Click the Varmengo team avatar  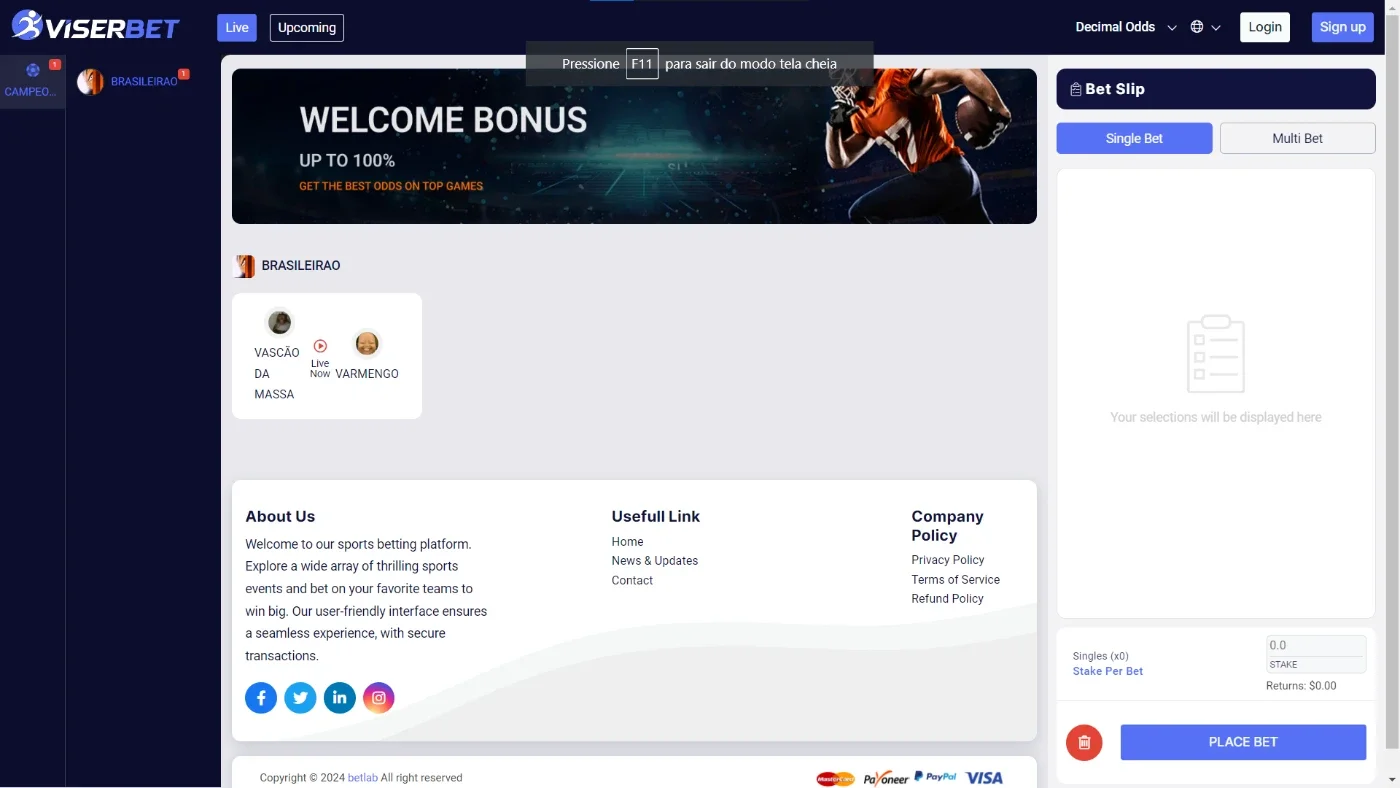point(367,343)
